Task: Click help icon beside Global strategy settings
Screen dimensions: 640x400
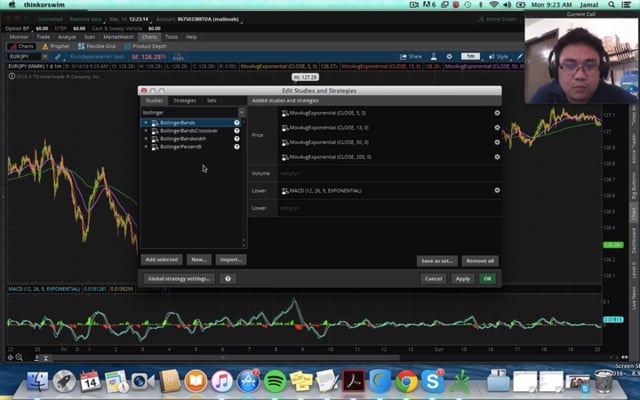Action: click(229, 279)
